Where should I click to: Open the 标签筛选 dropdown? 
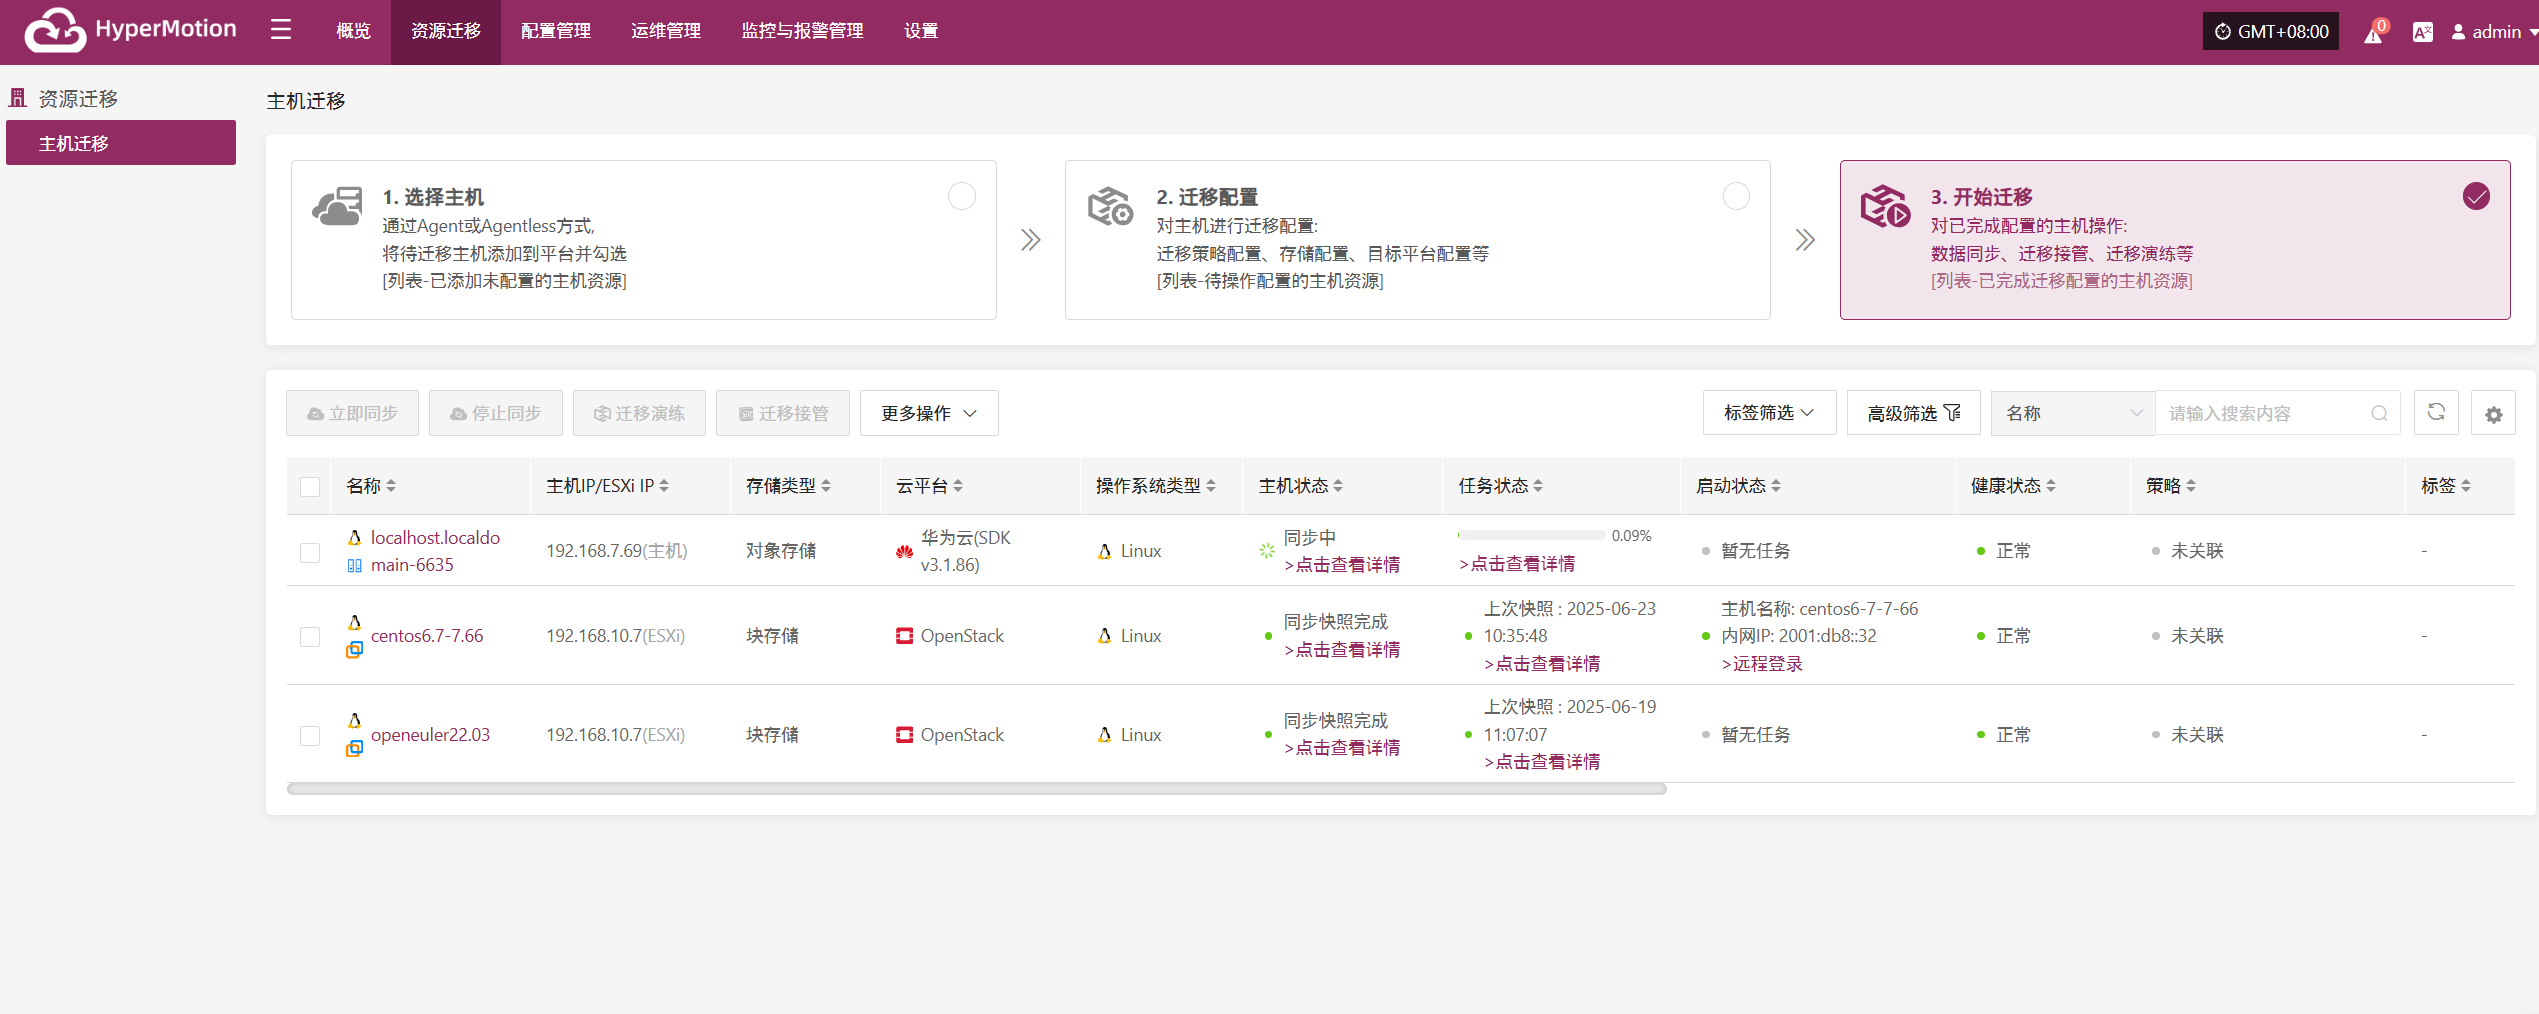1769,413
